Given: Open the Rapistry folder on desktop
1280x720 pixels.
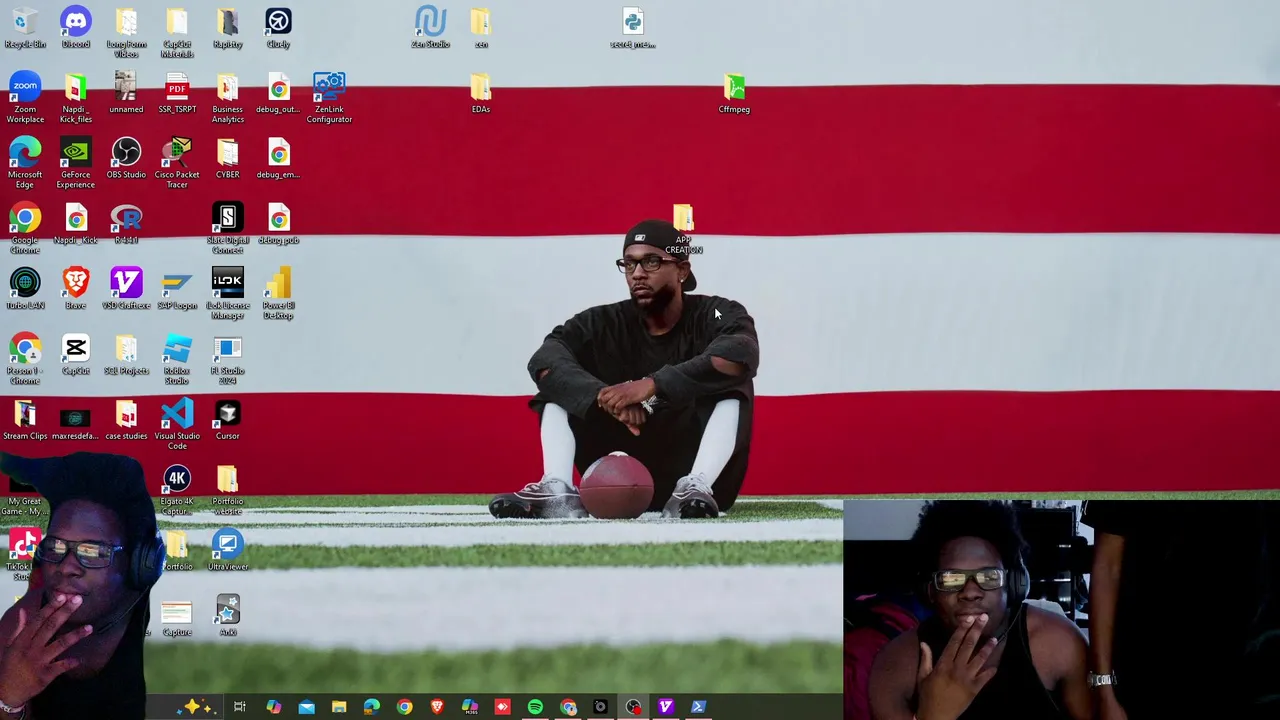Looking at the screenshot, I should (227, 28).
